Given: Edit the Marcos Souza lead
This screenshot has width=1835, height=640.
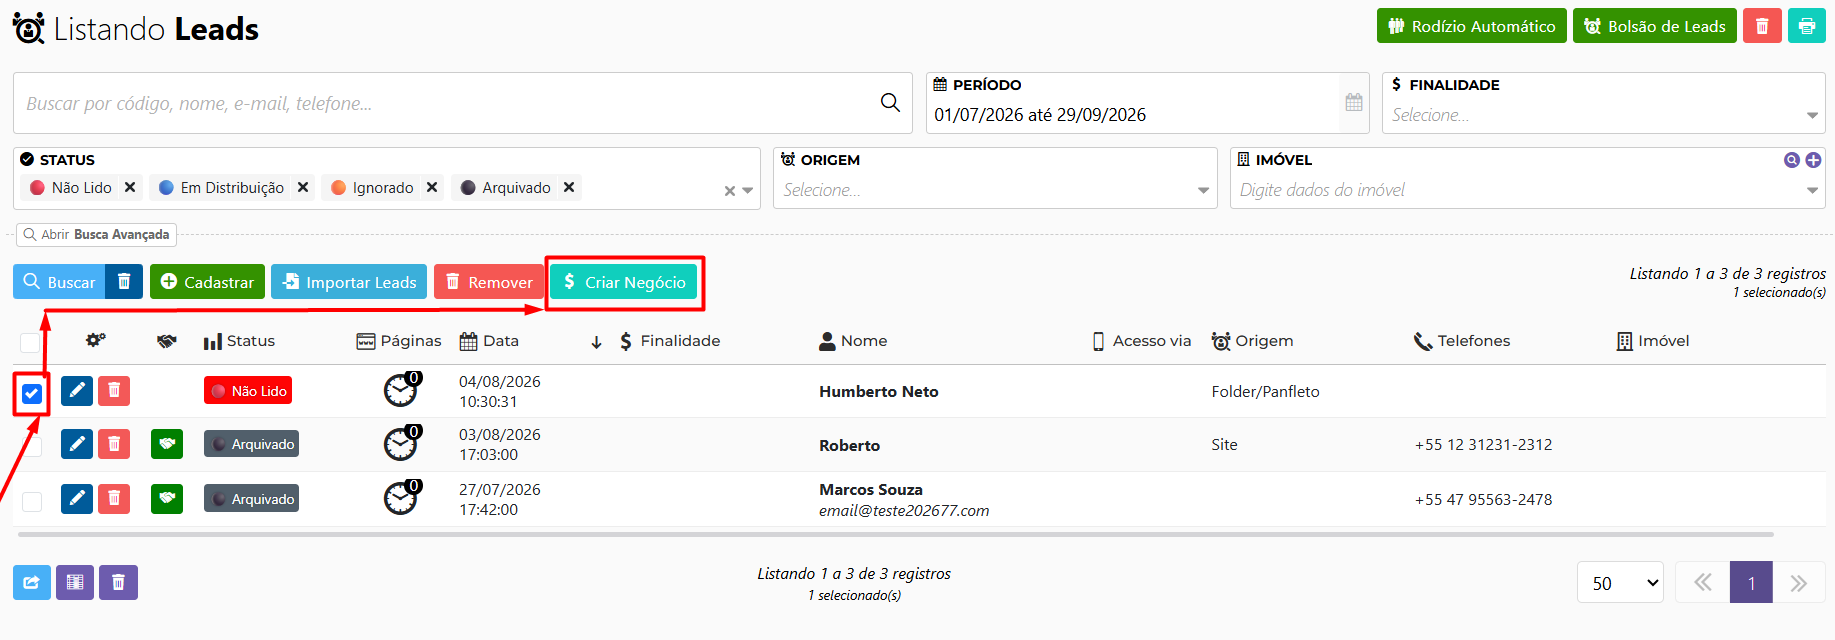Looking at the screenshot, I should click(77, 498).
